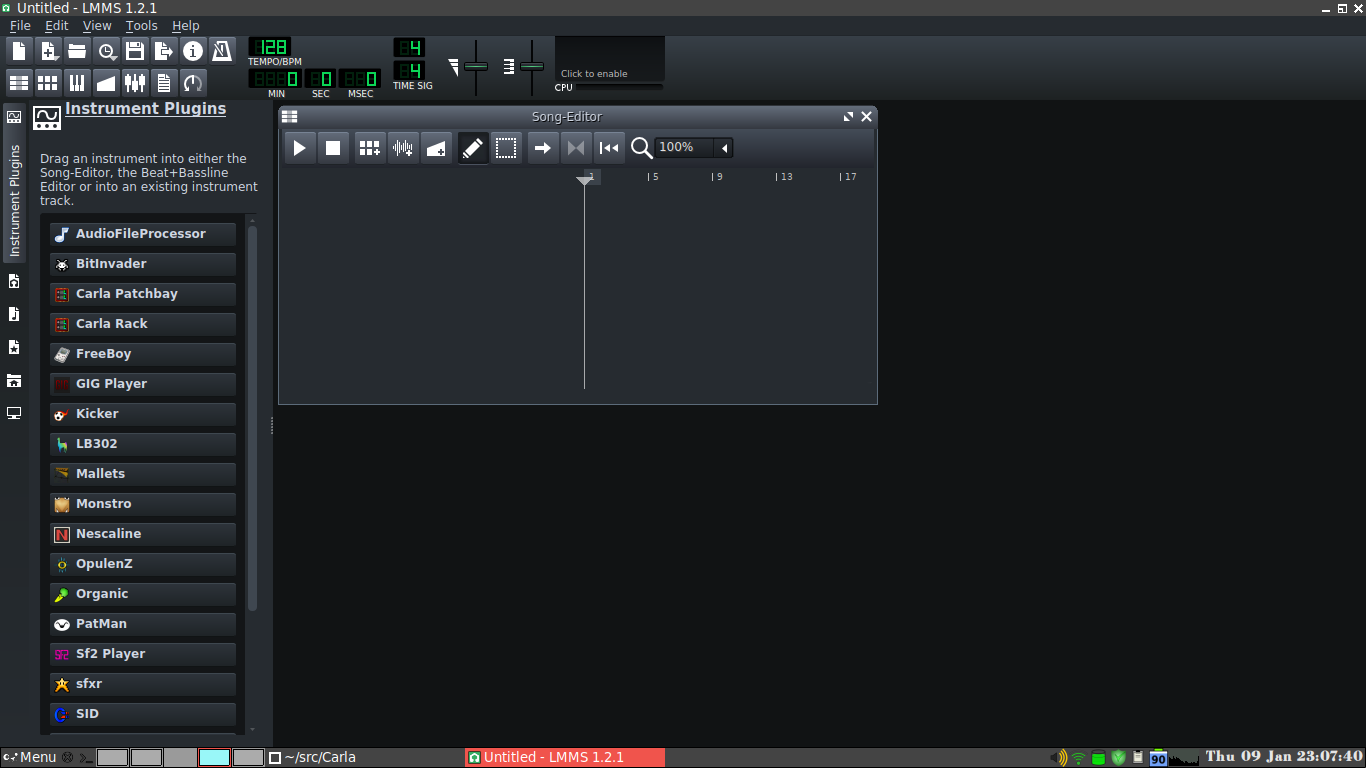Image resolution: width=1366 pixels, height=768 pixels.
Task: Select the SID plugin entry
Action: coord(143,714)
